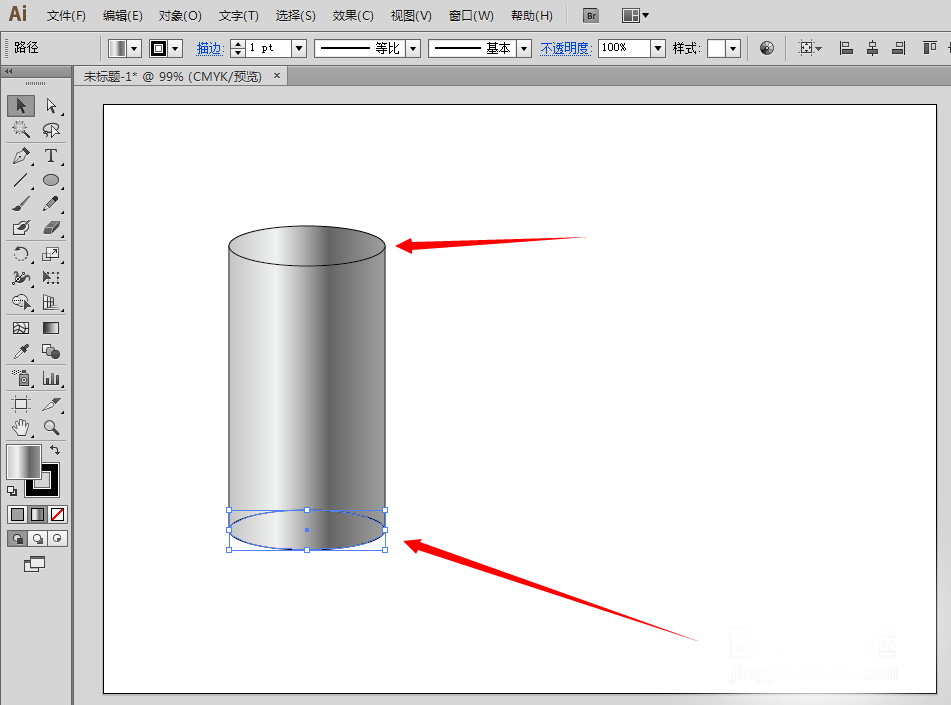This screenshot has height=705, width=951.
Task: Set paint mode to solid Color
Action: 18,514
